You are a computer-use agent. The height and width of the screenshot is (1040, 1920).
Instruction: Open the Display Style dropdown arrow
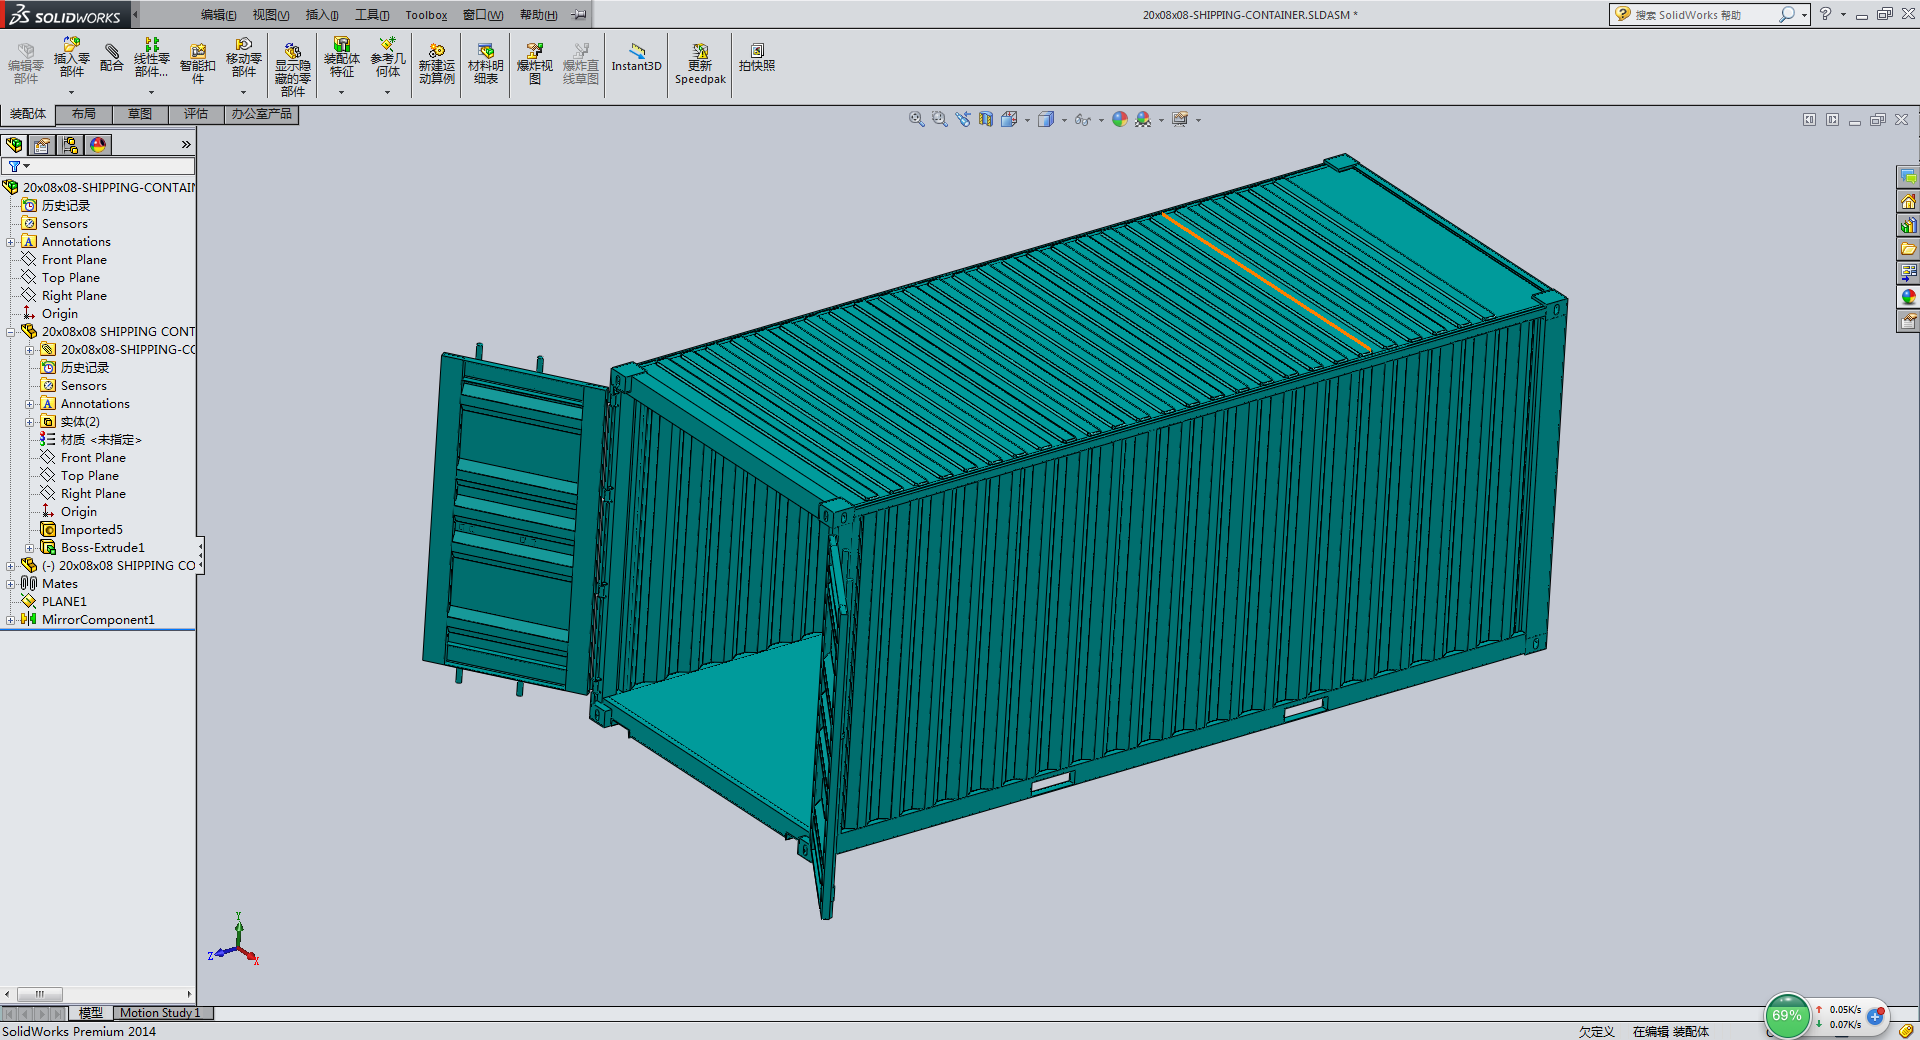click(1064, 120)
